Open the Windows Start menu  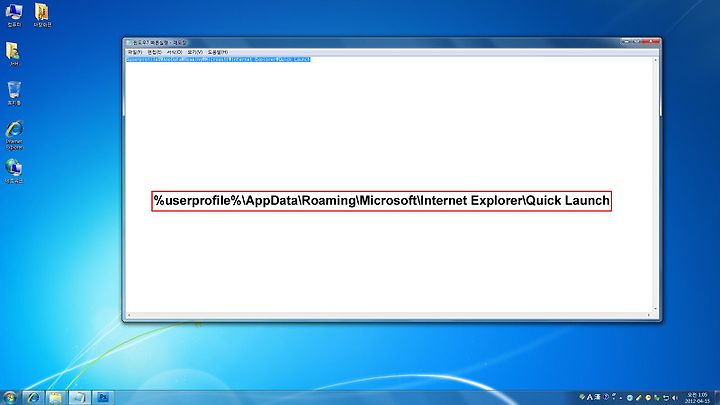(x=10, y=397)
